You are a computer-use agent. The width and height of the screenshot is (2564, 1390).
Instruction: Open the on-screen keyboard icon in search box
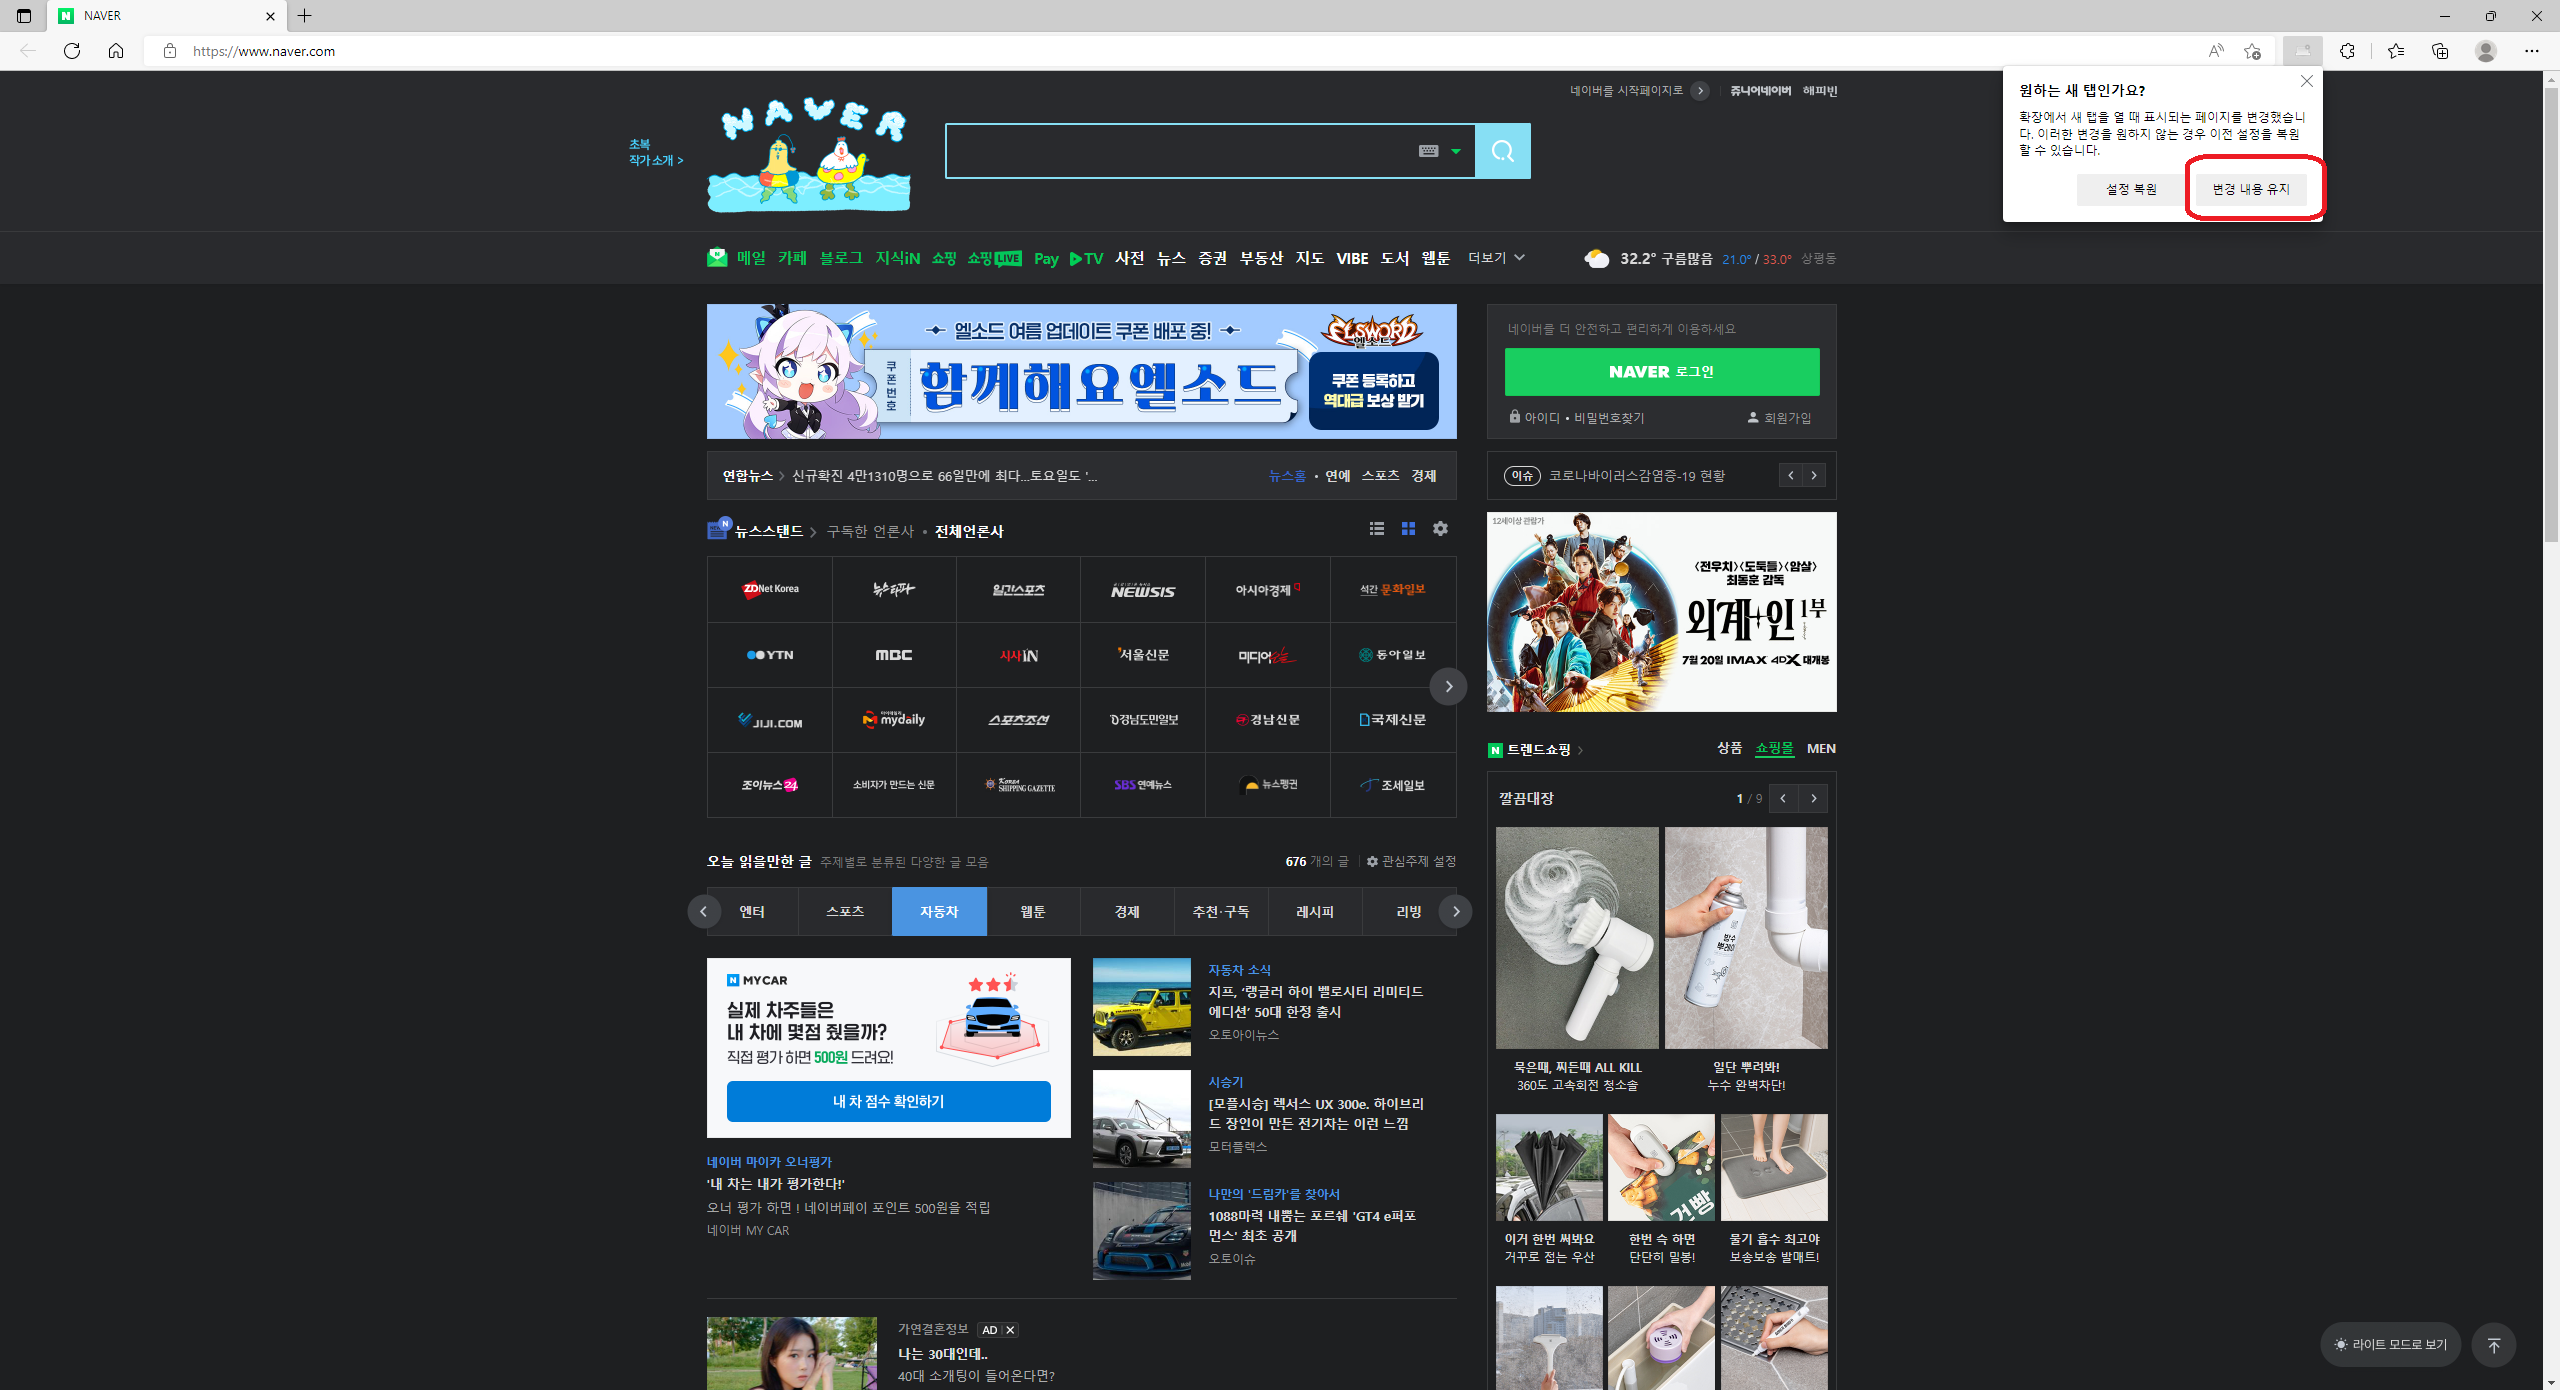click(1430, 151)
